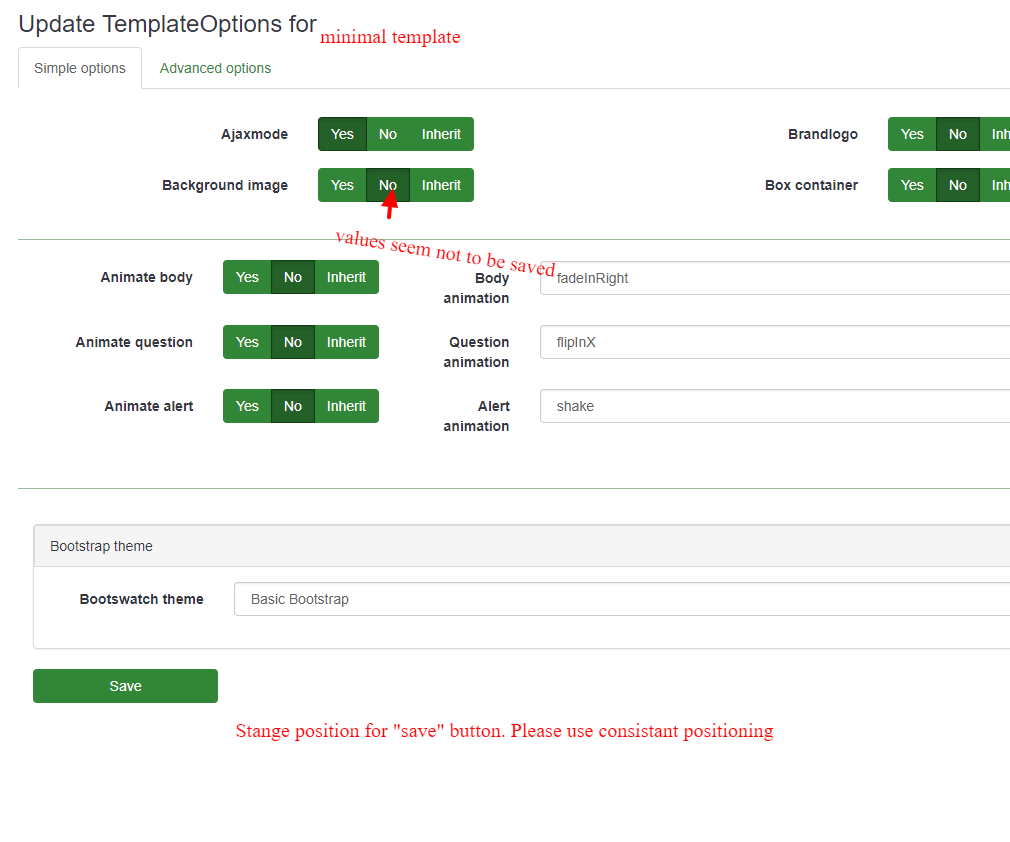This screenshot has width=1010, height=842.
Task: Choose Inherit for Animate alert
Action: [x=346, y=406]
